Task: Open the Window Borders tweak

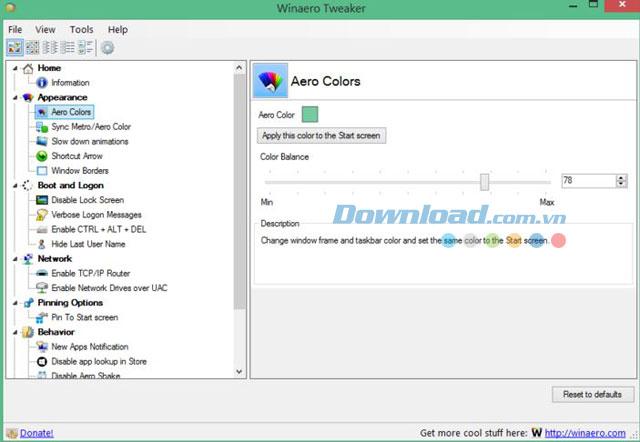Action: [79, 171]
